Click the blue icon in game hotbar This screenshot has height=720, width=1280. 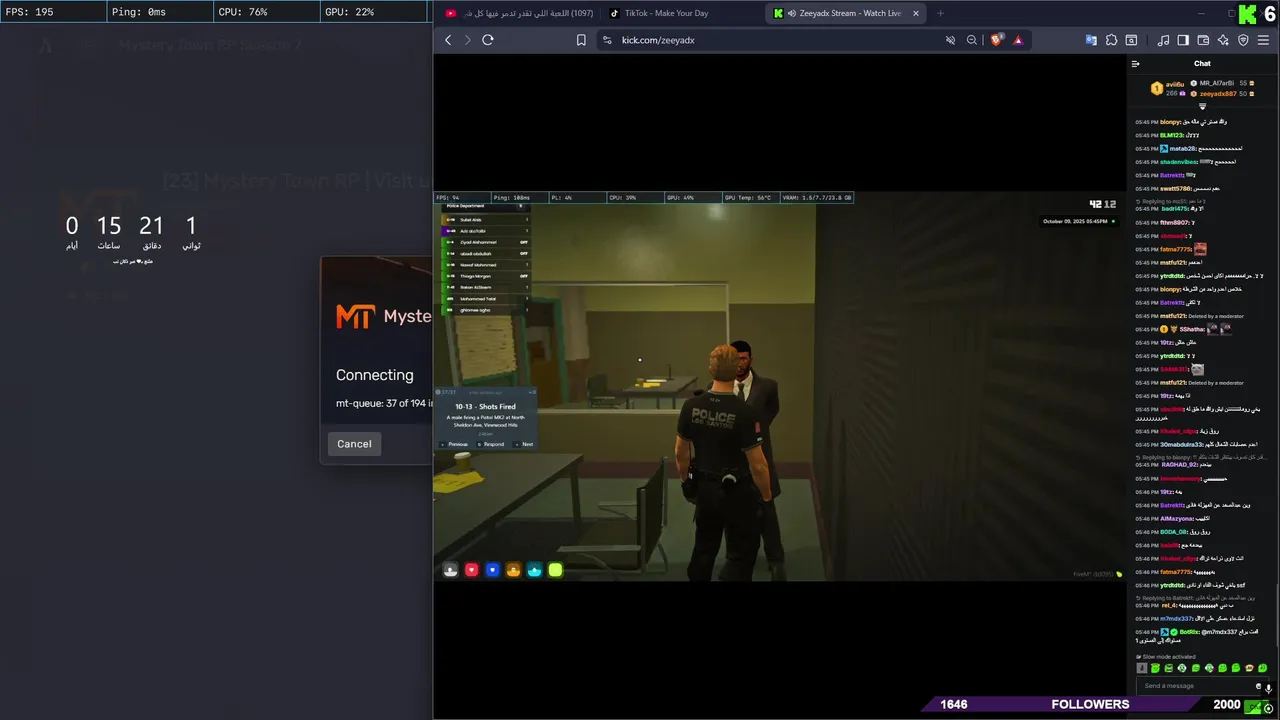point(492,570)
